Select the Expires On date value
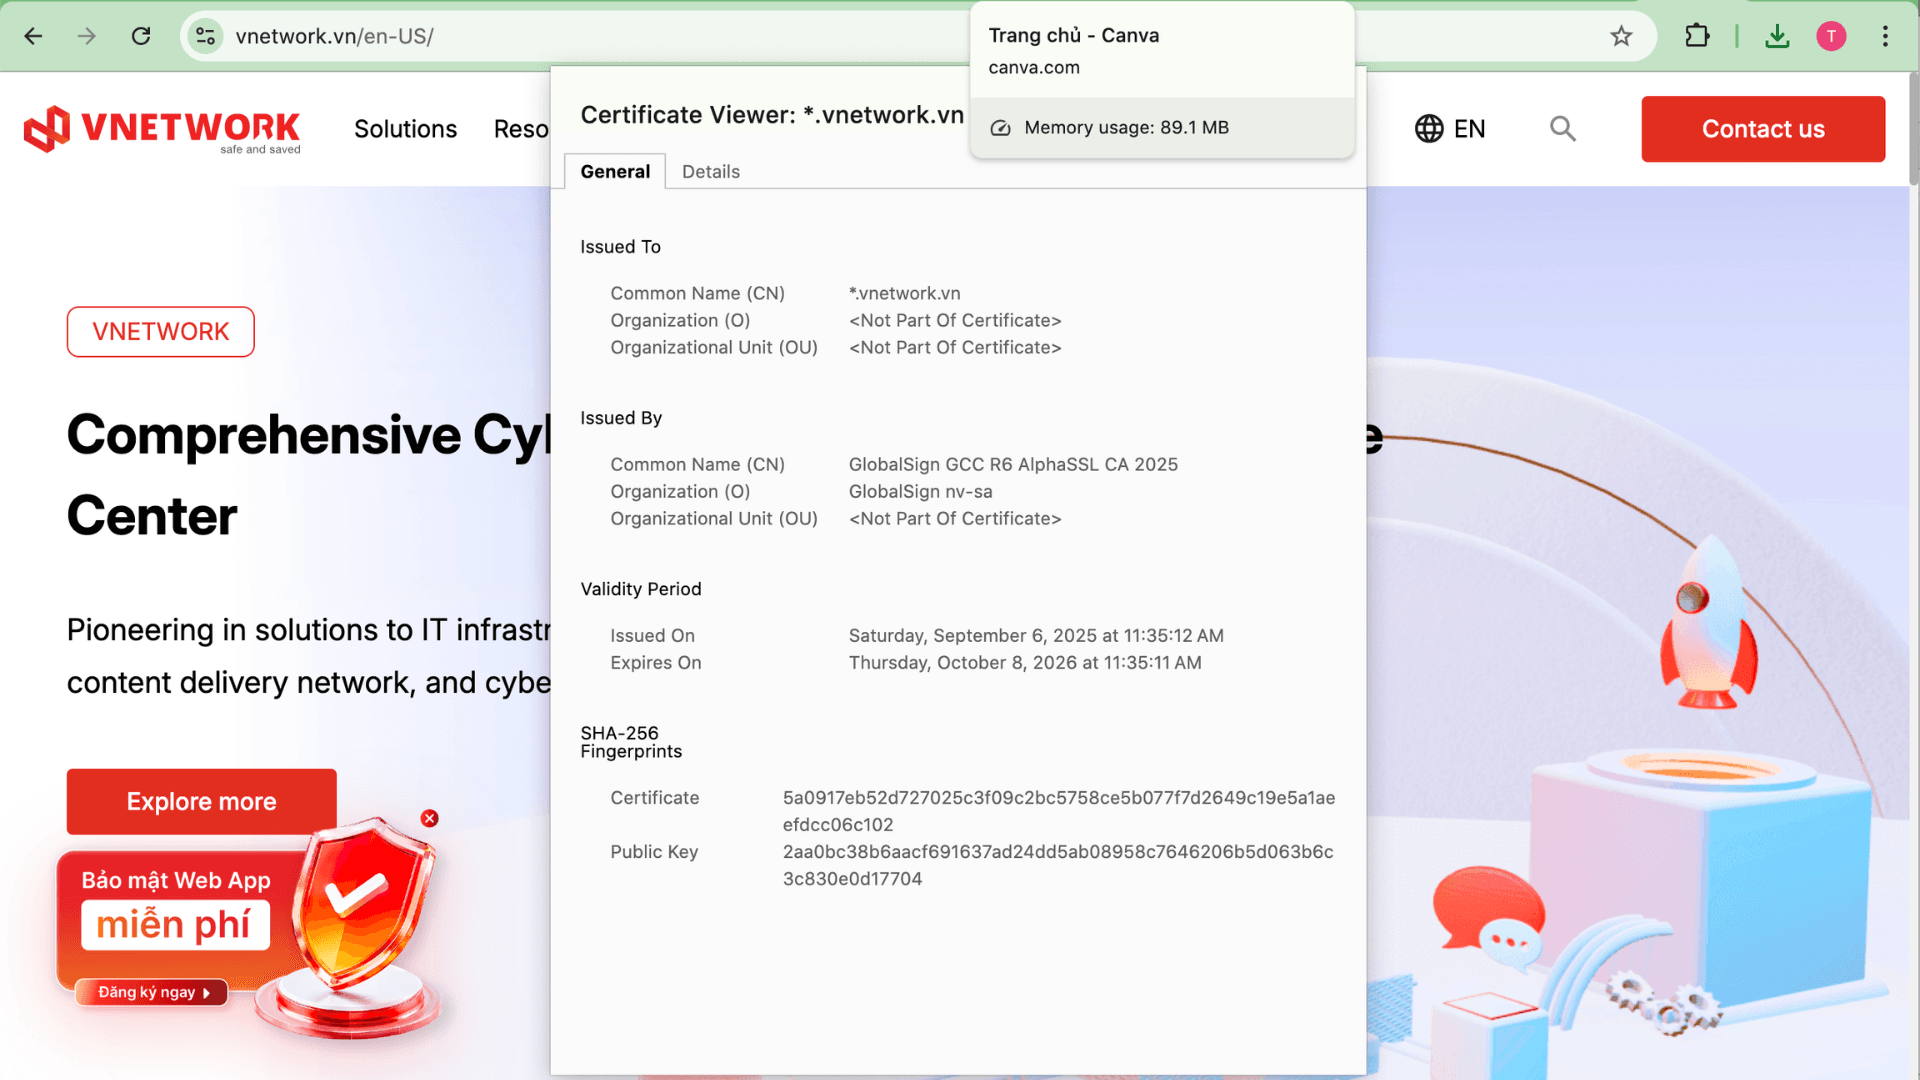This screenshot has width=1920, height=1080. (x=1025, y=662)
